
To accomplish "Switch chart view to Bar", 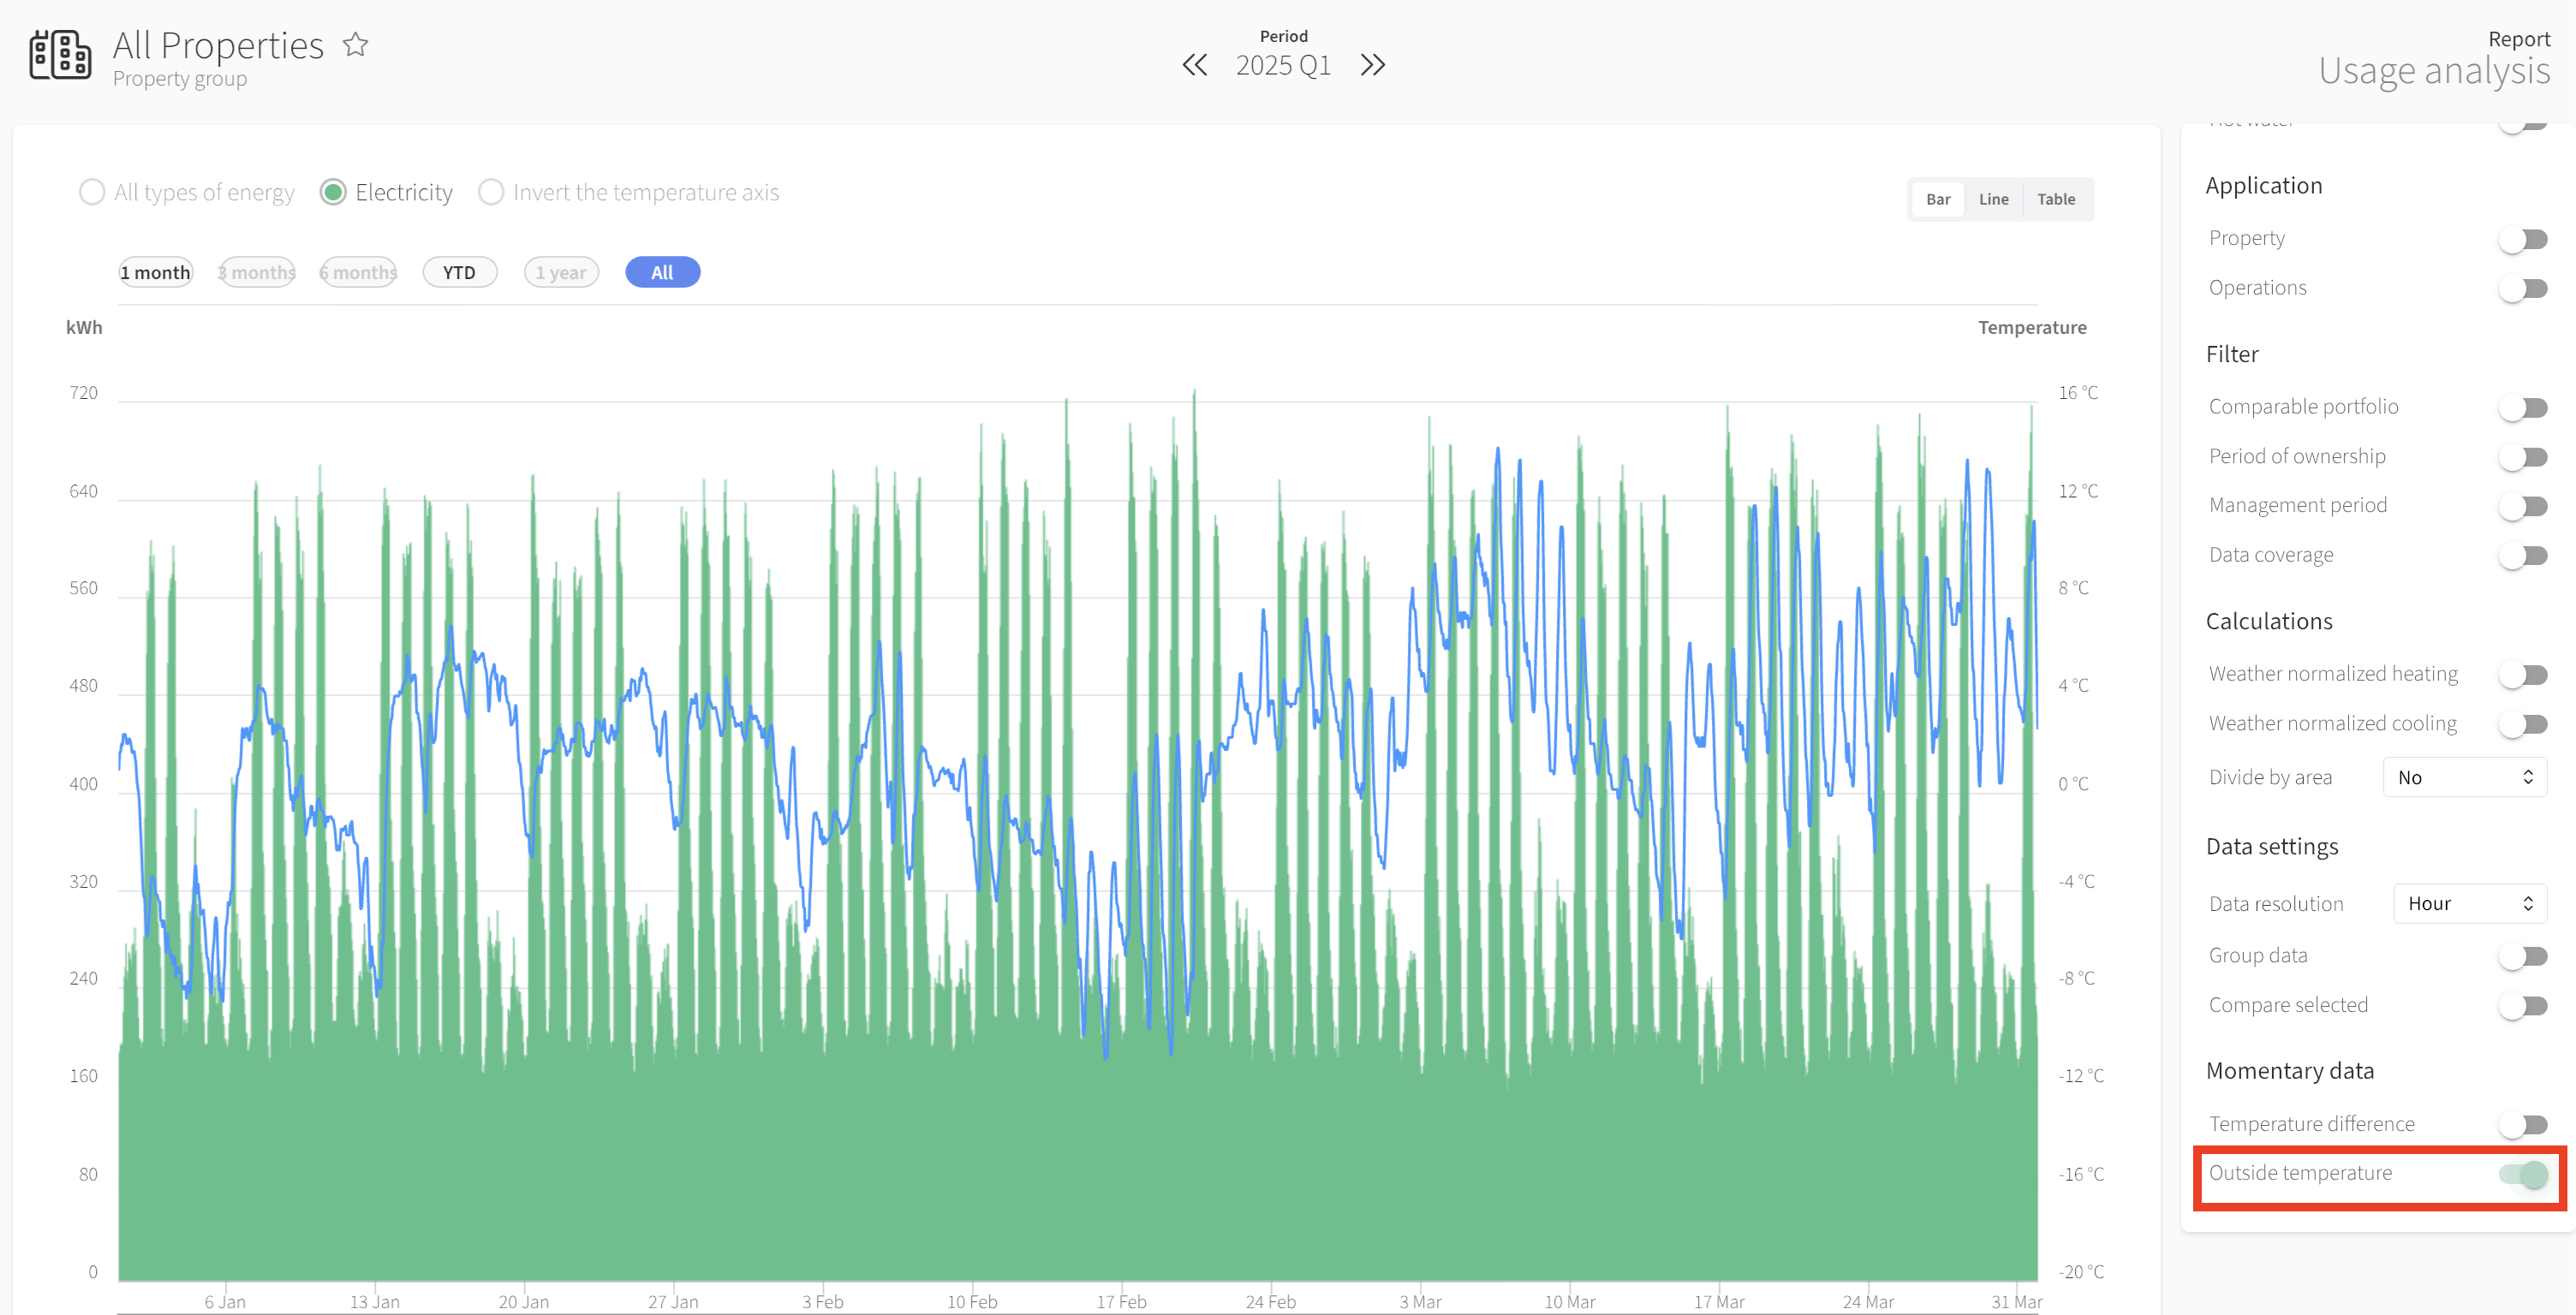I will click(x=1938, y=199).
